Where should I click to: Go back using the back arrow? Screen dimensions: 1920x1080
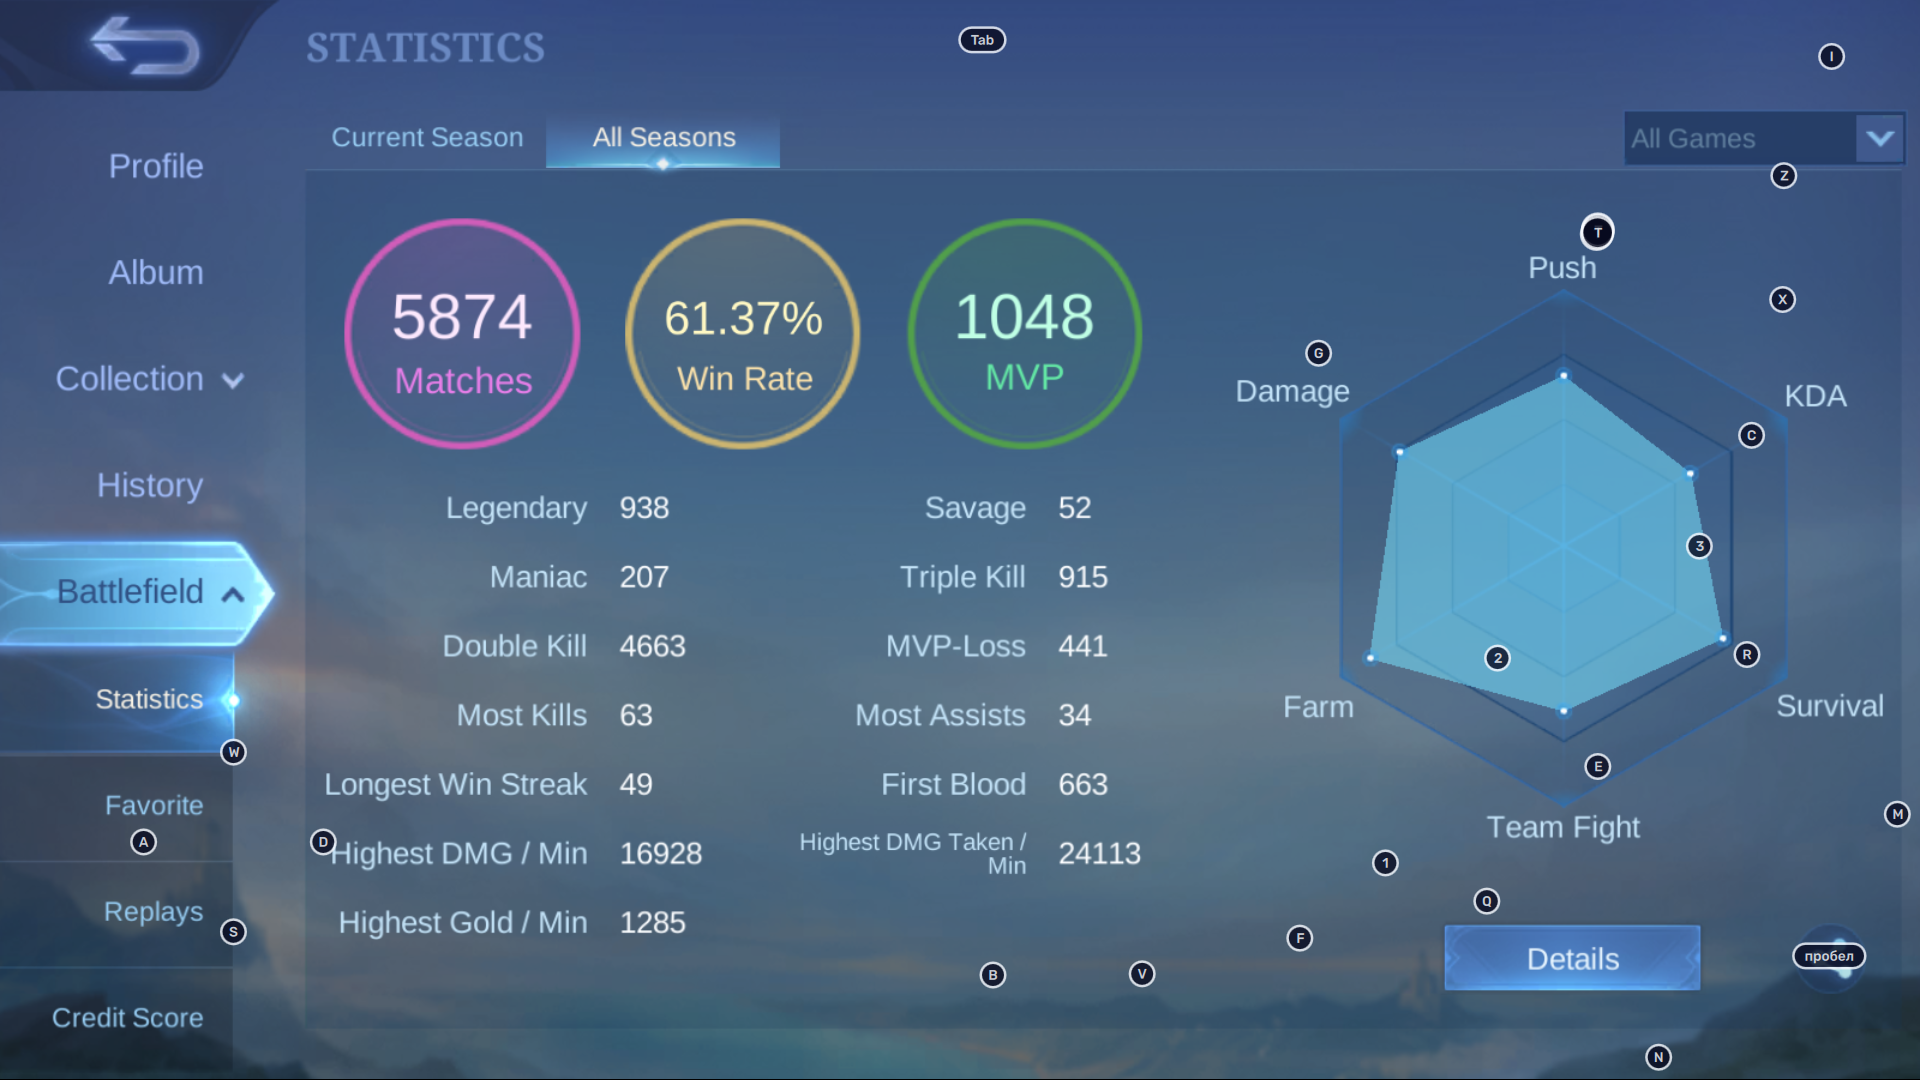144,45
